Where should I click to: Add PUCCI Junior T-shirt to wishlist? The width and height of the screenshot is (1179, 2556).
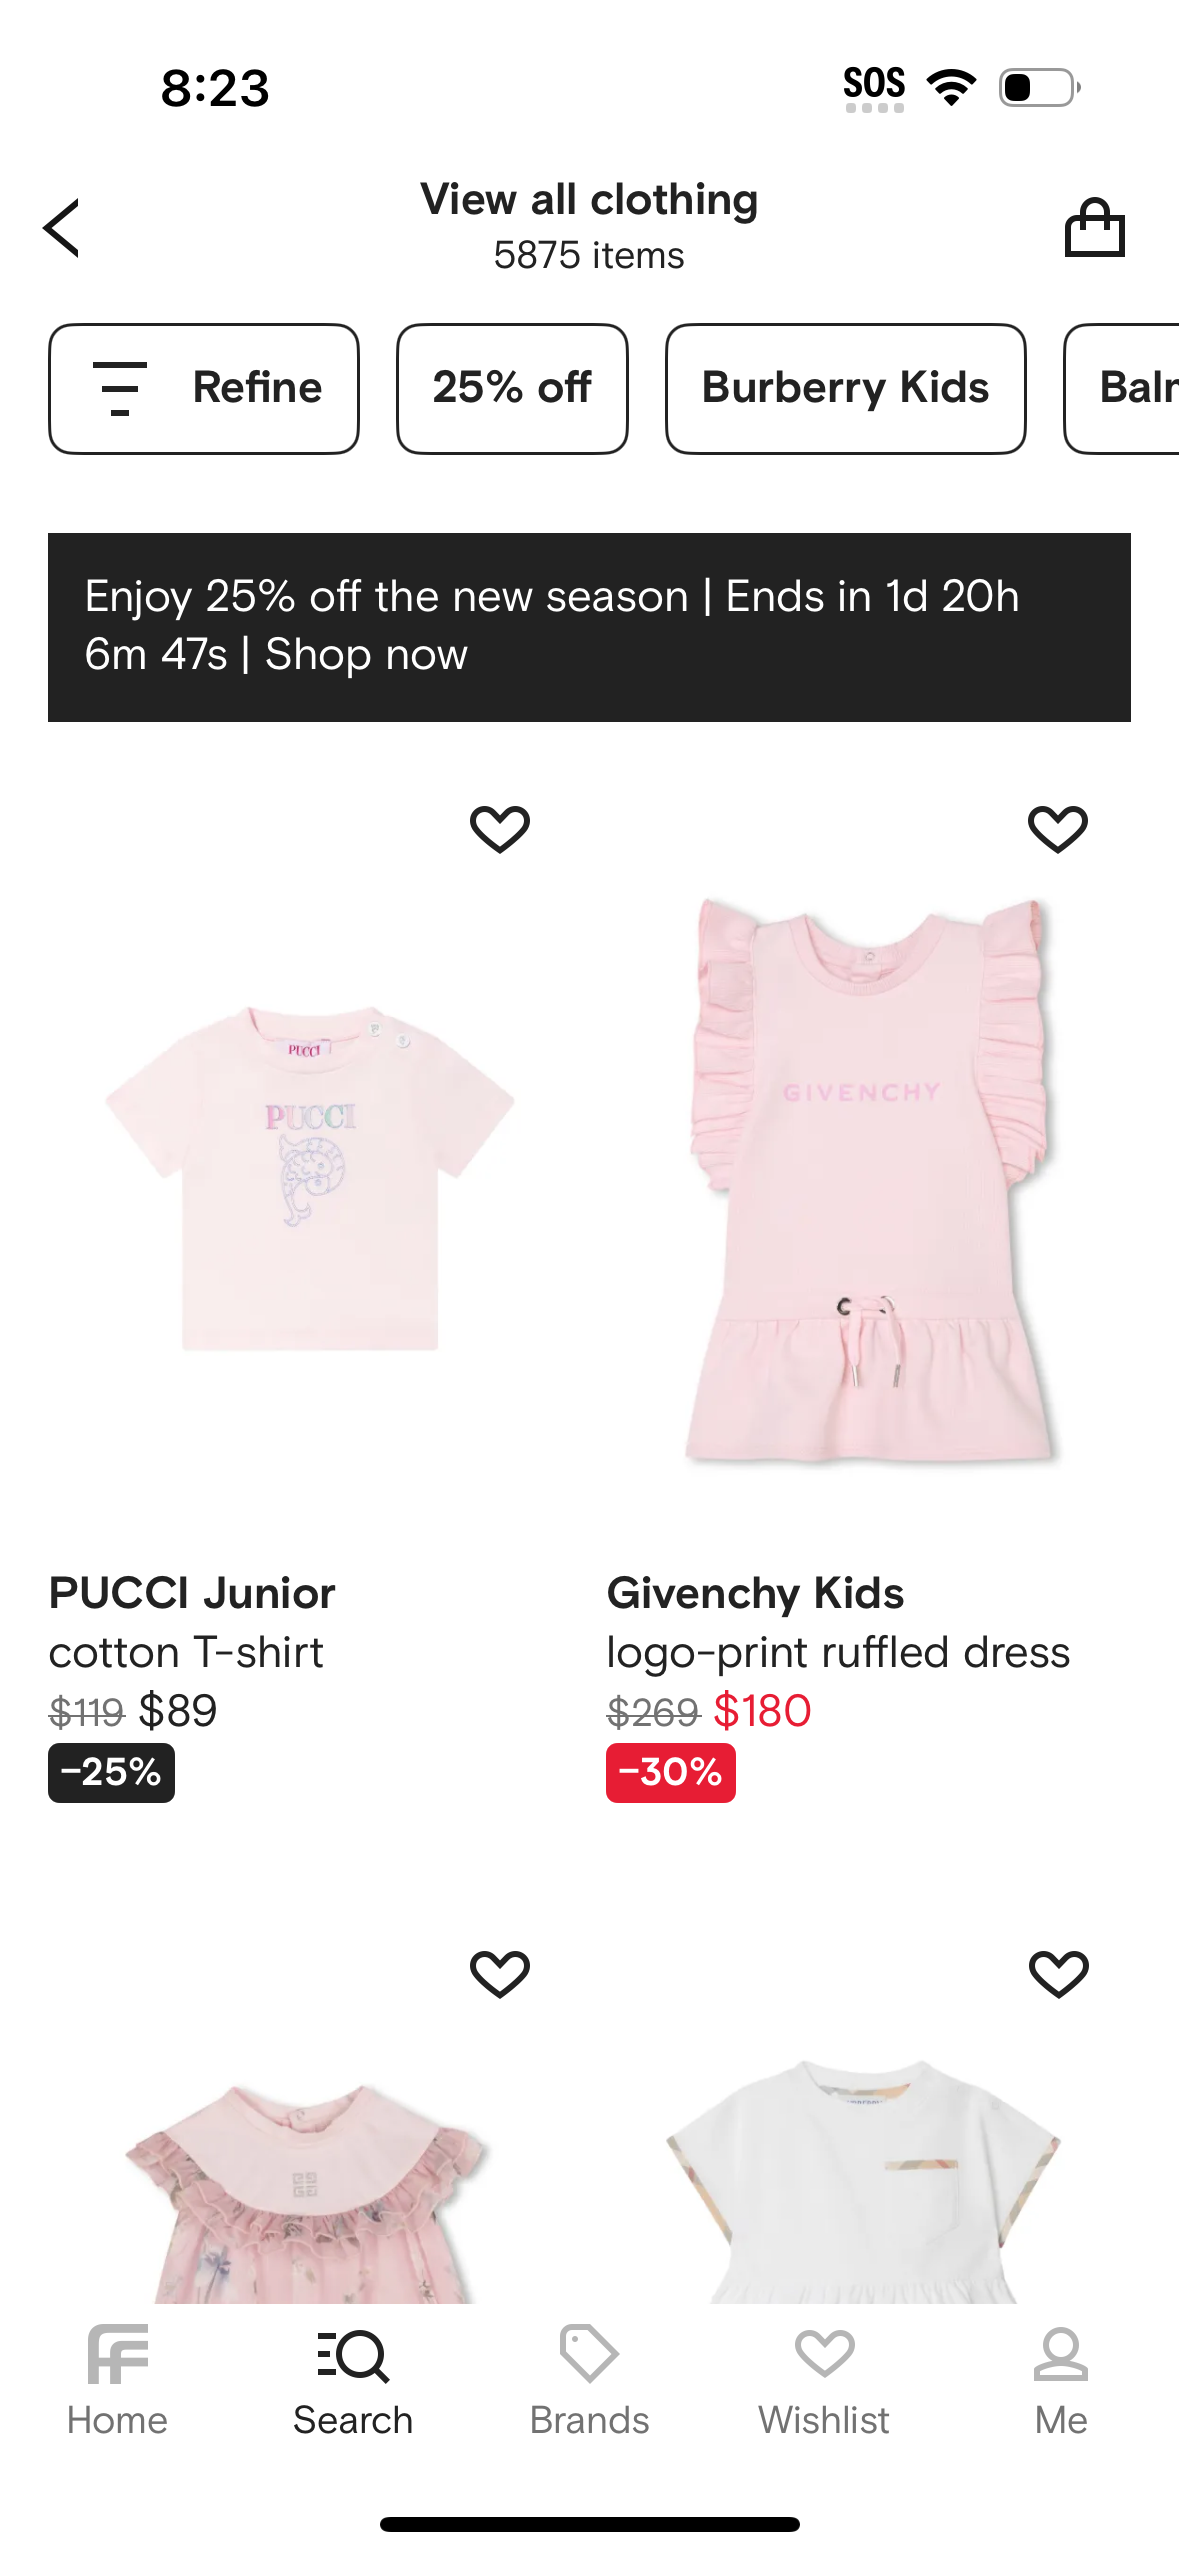[500, 829]
